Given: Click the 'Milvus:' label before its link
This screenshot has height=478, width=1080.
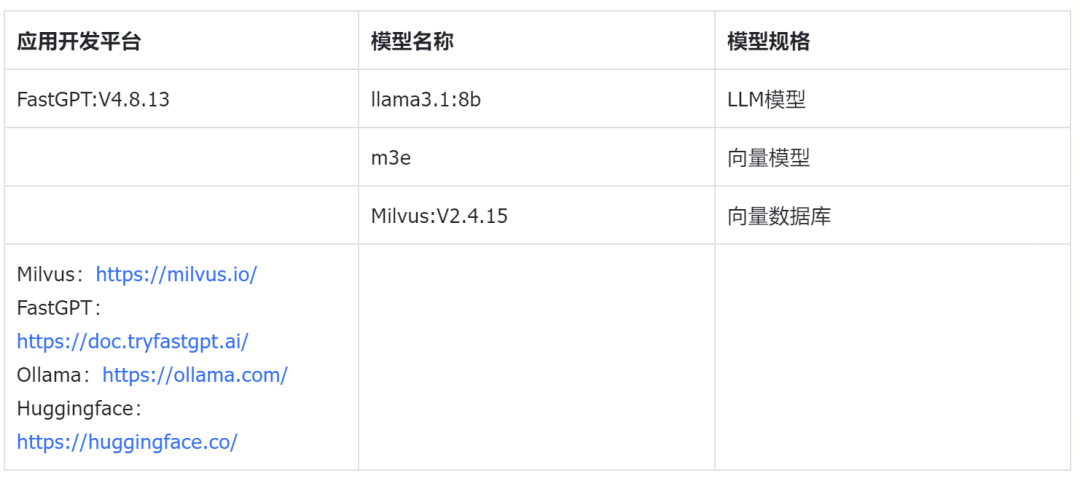Looking at the screenshot, I should 48,274.
